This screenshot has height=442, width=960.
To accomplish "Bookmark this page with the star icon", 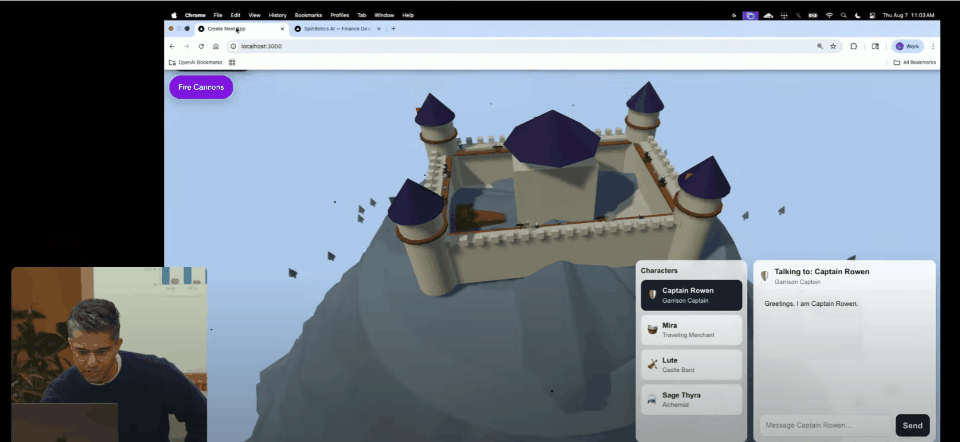I will click(x=833, y=46).
